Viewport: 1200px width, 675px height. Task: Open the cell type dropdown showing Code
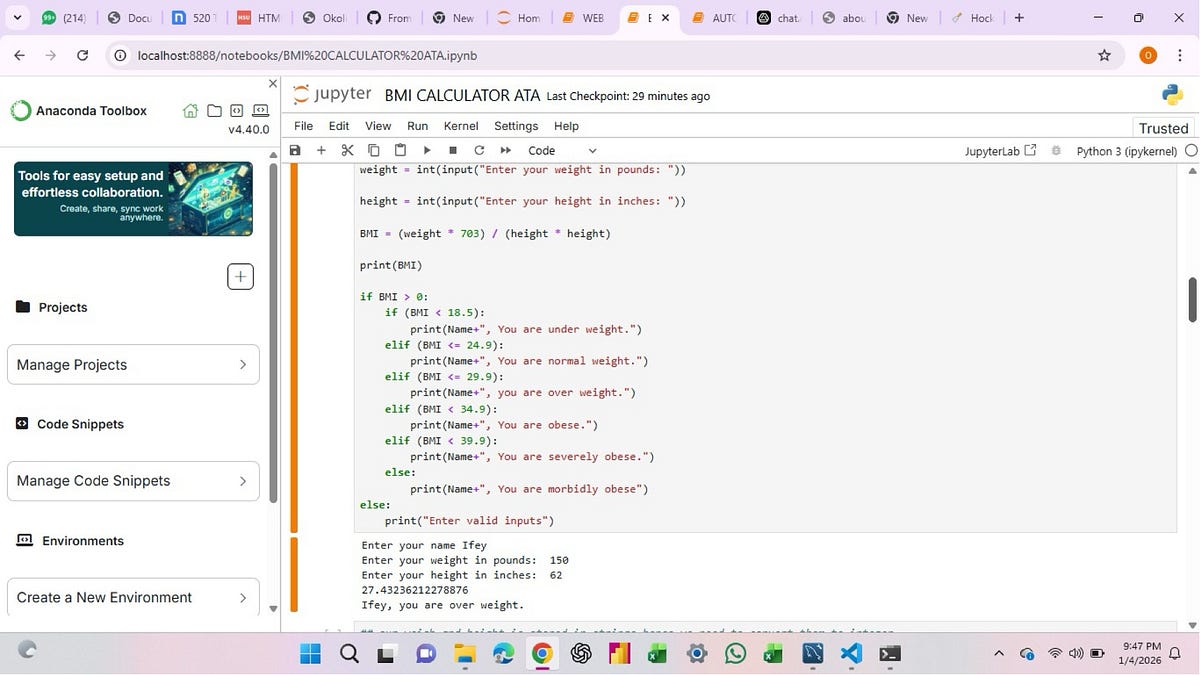(562, 150)
